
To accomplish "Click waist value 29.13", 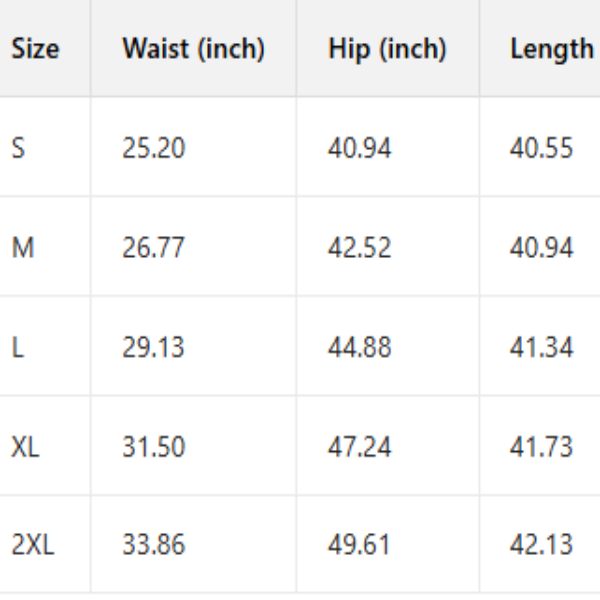I will (x=153, y=347).
